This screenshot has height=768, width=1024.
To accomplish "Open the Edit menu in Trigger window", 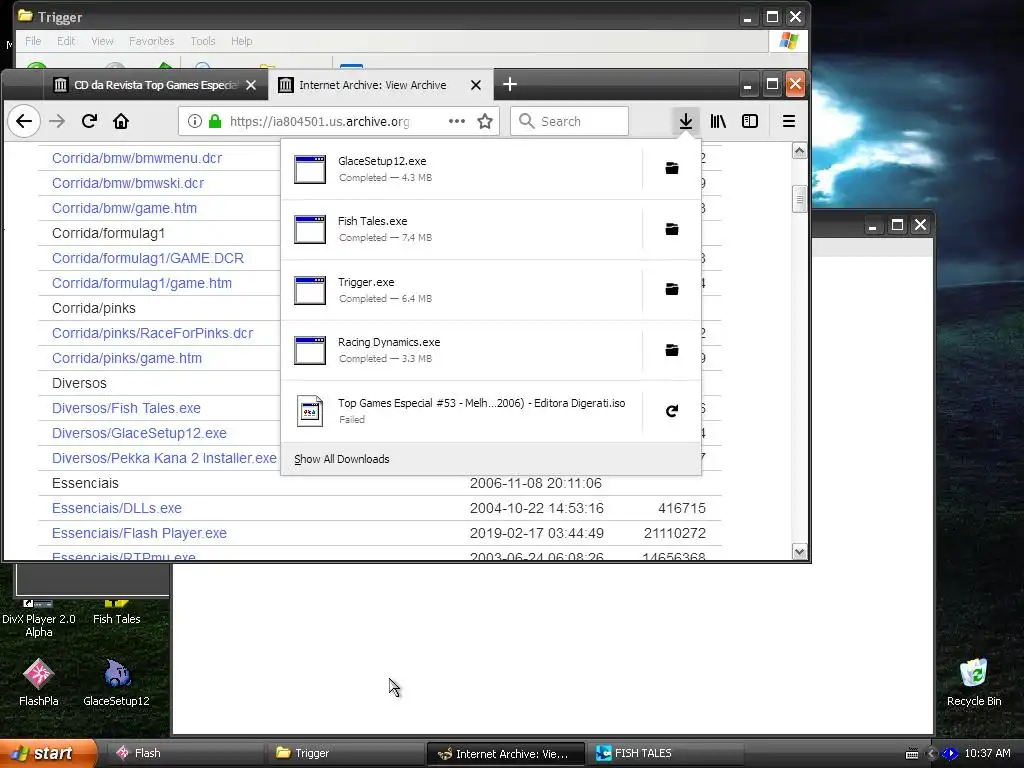I will [66, 41].
